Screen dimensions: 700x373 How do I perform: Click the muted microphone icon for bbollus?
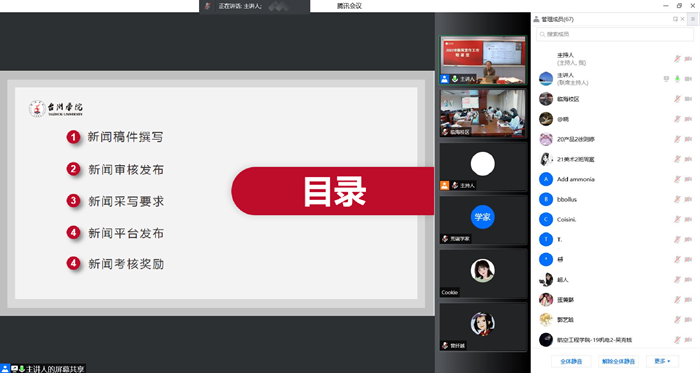[677, 199]
